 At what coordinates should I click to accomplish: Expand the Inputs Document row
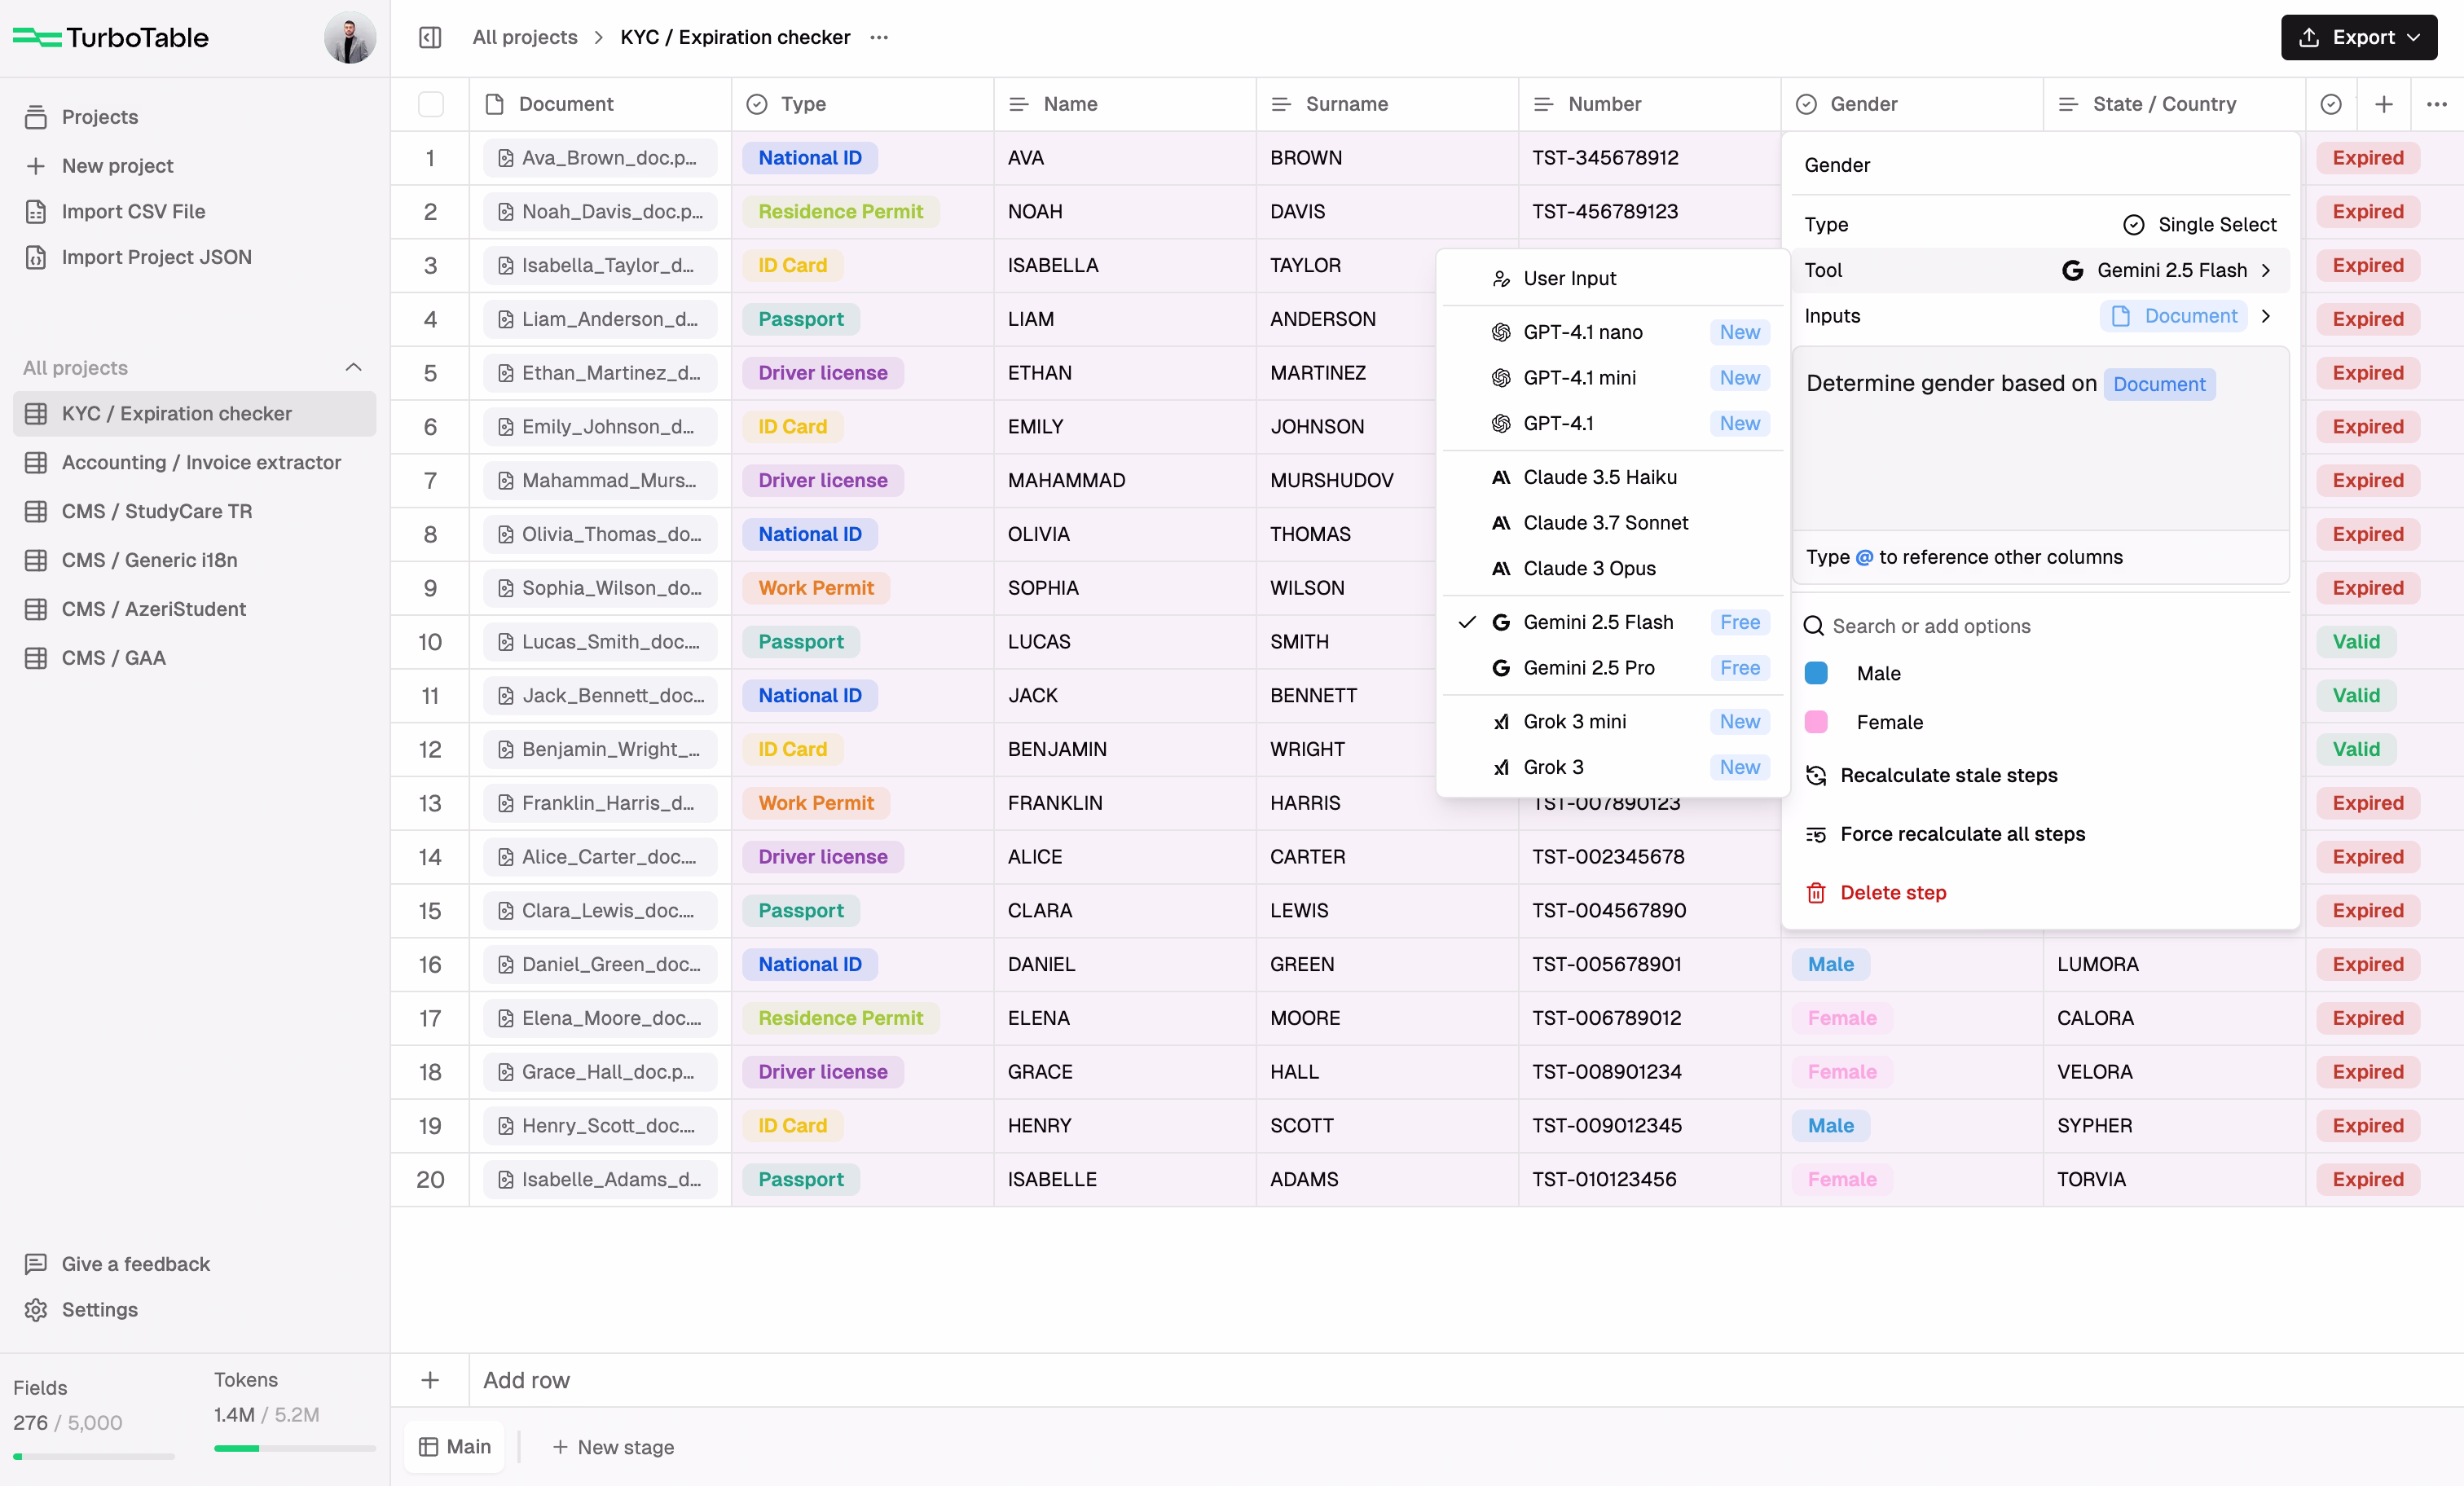tap(2040, 316)
